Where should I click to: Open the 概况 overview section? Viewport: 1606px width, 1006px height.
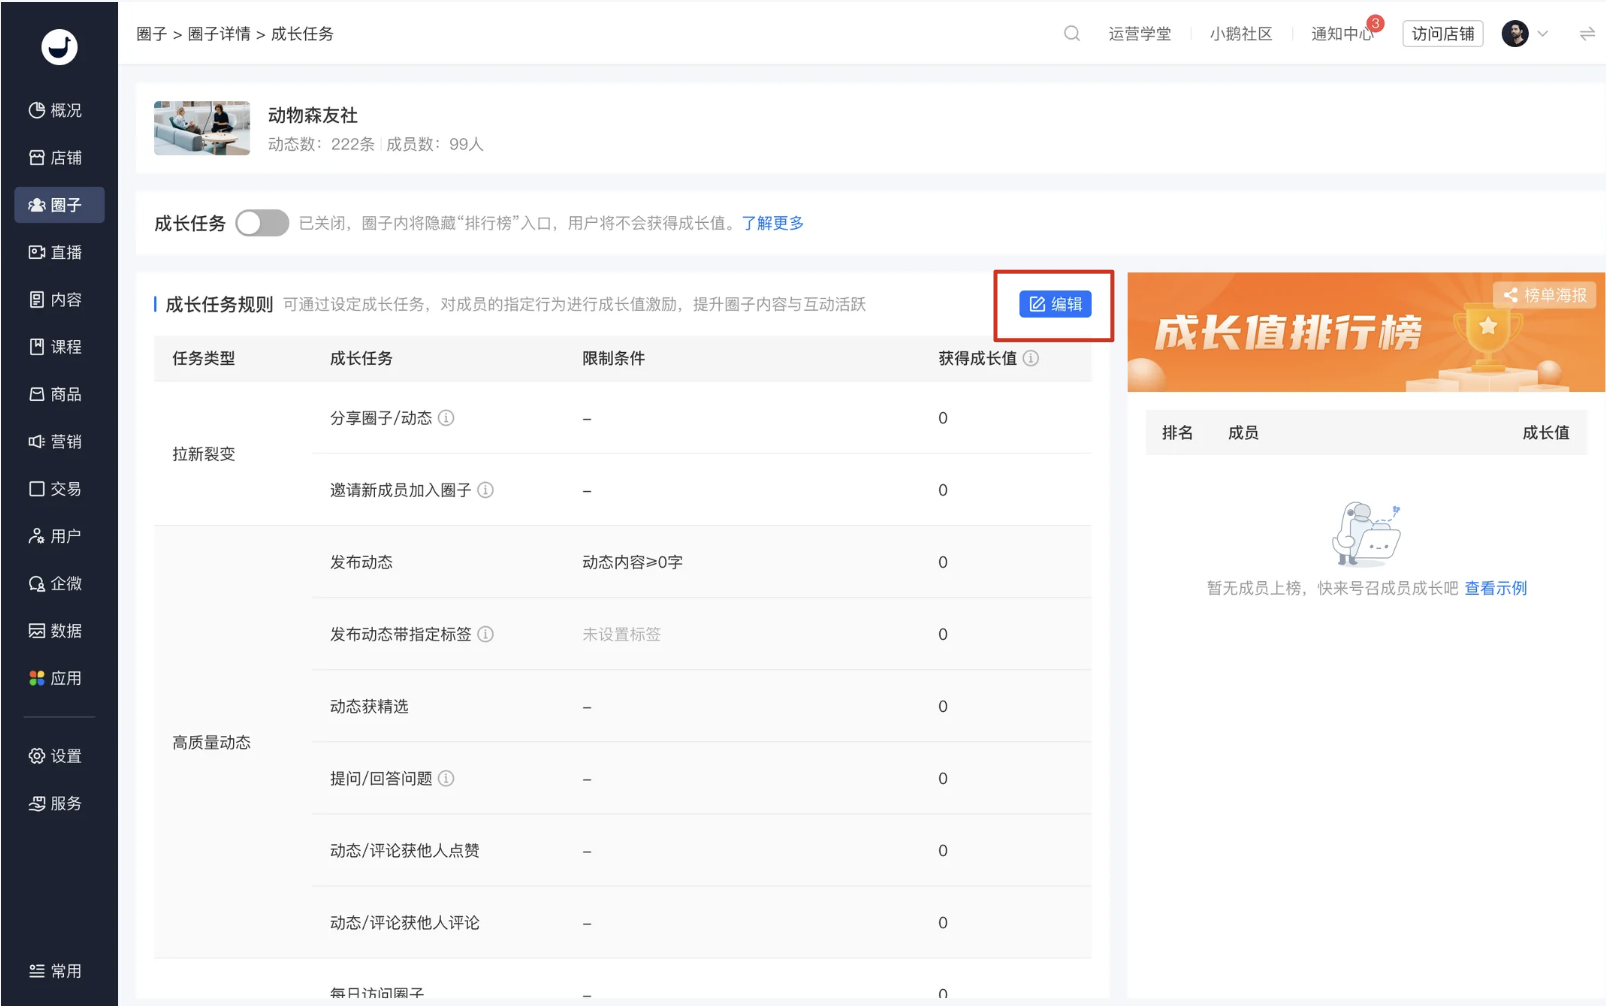point(56,110)
